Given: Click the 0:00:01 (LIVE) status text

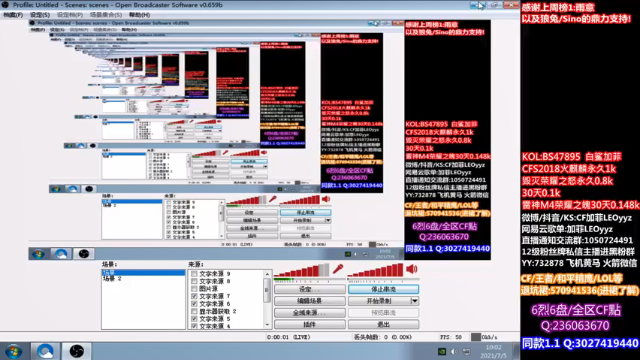Looking at the screenshot, I should pyautogui.click(x=289, y=337).
